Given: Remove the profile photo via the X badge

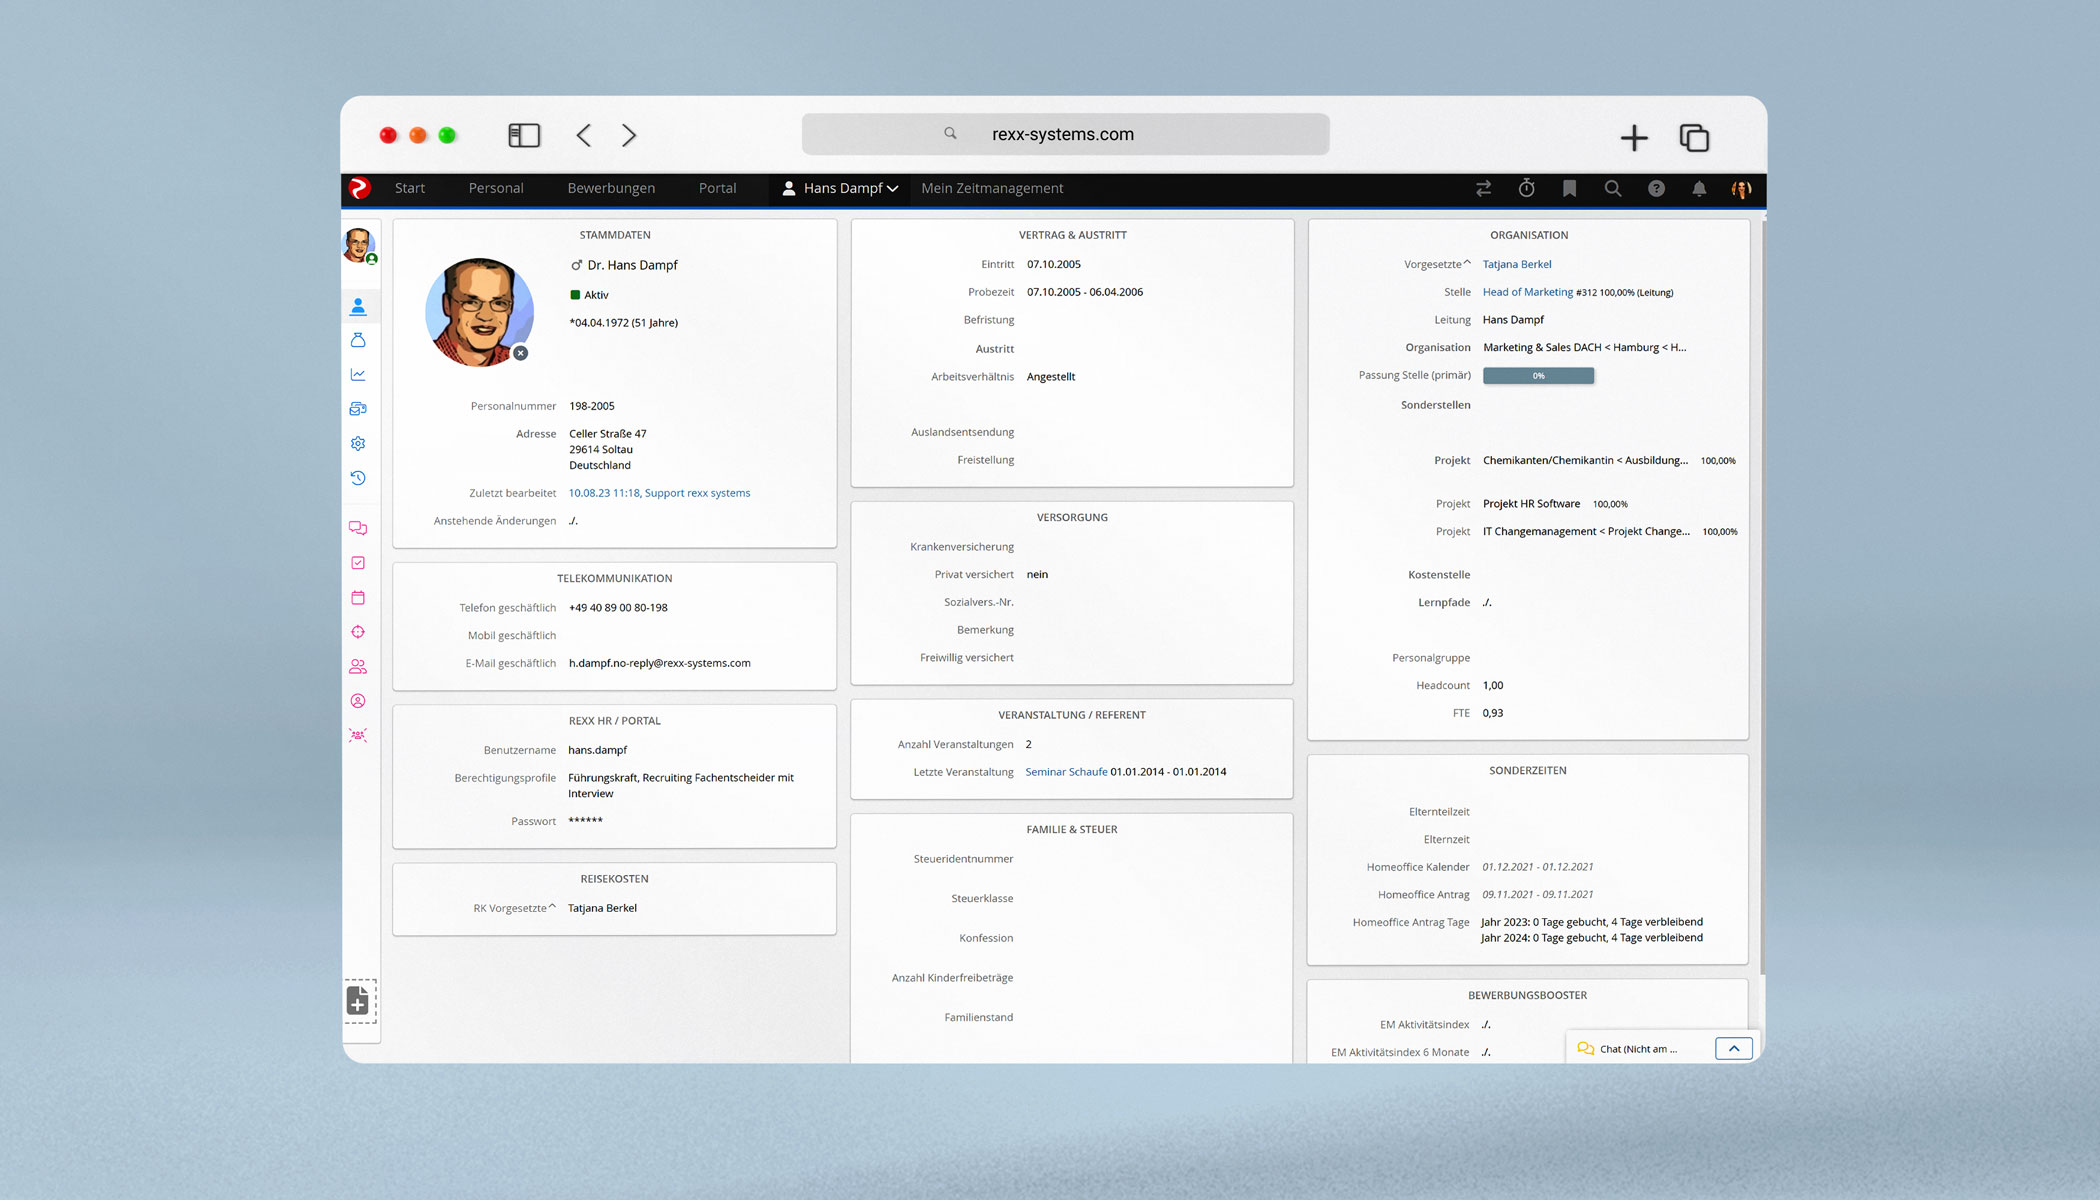Looking at the screenshot, I should [520, 353].
